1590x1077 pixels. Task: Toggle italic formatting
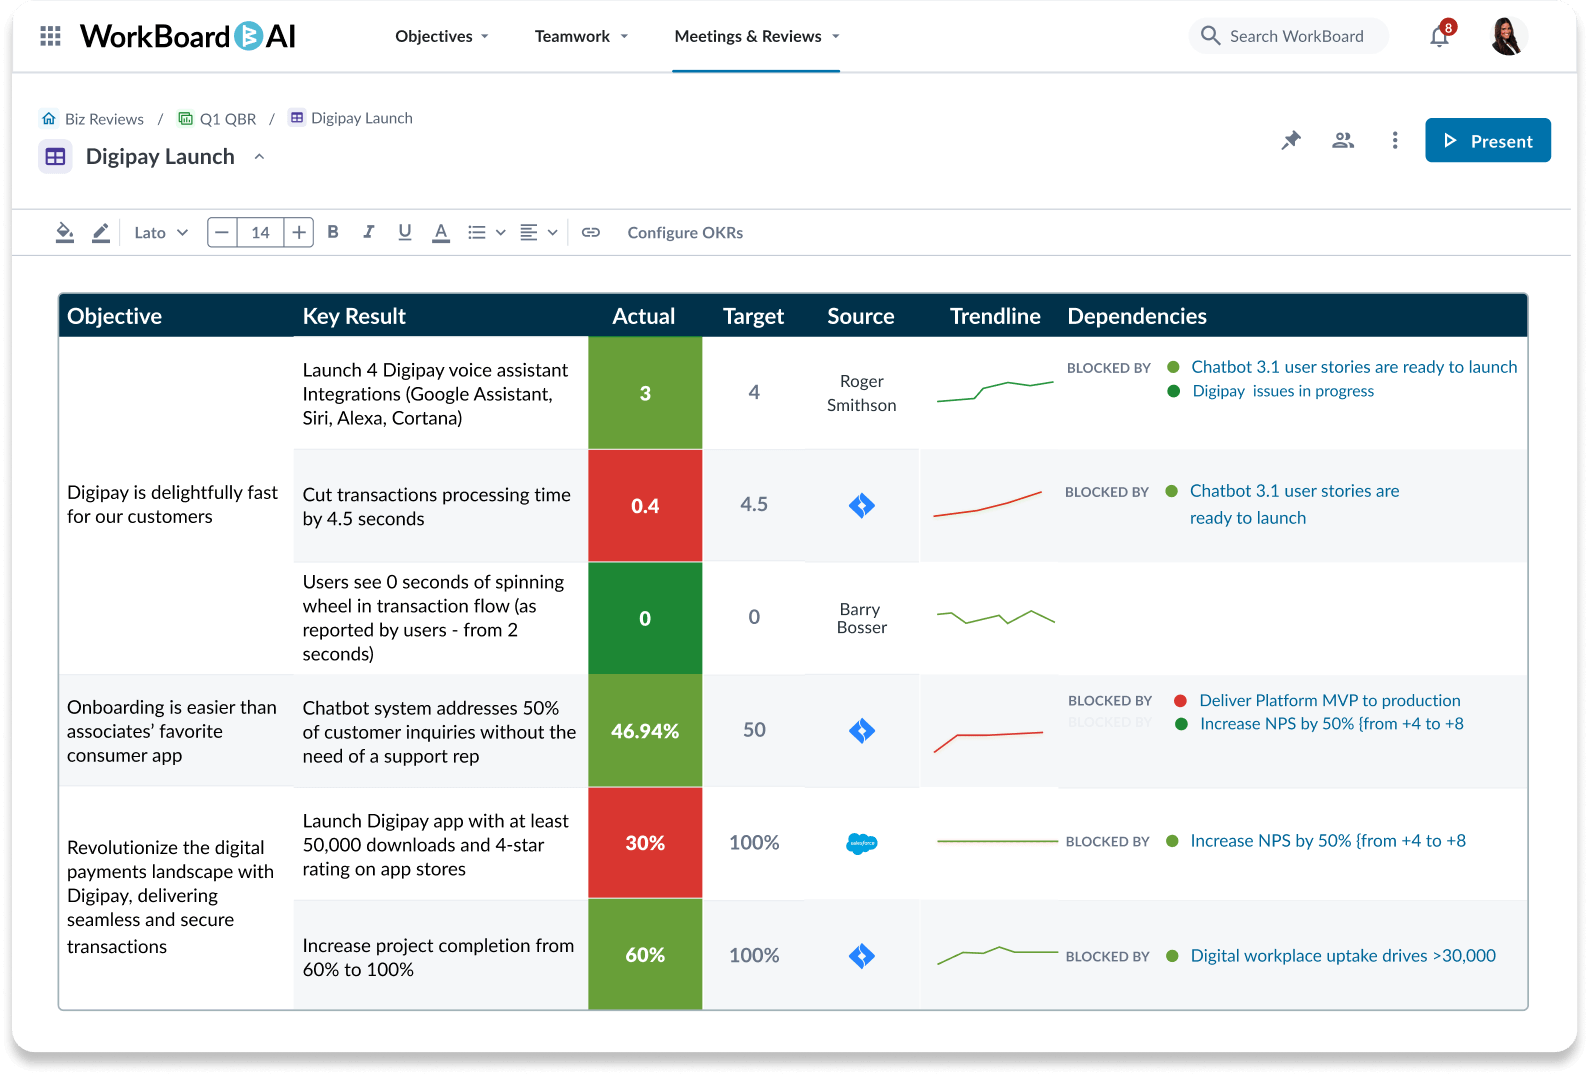369,233
